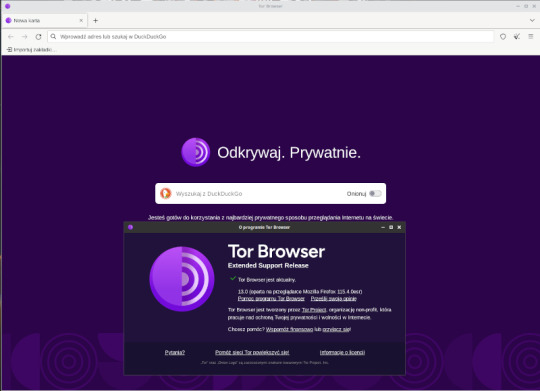Click the Tor icon in main title bar
This screenshot has height=391, width=540.
point(8,6)
